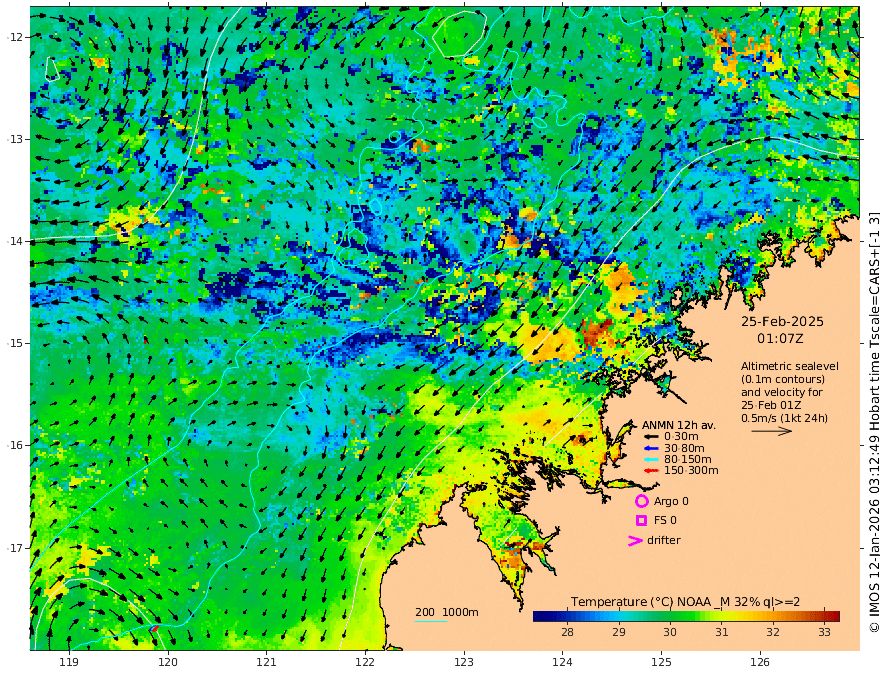
Task: Click the longitude axis label 123
Action: [x=464, y=662]
